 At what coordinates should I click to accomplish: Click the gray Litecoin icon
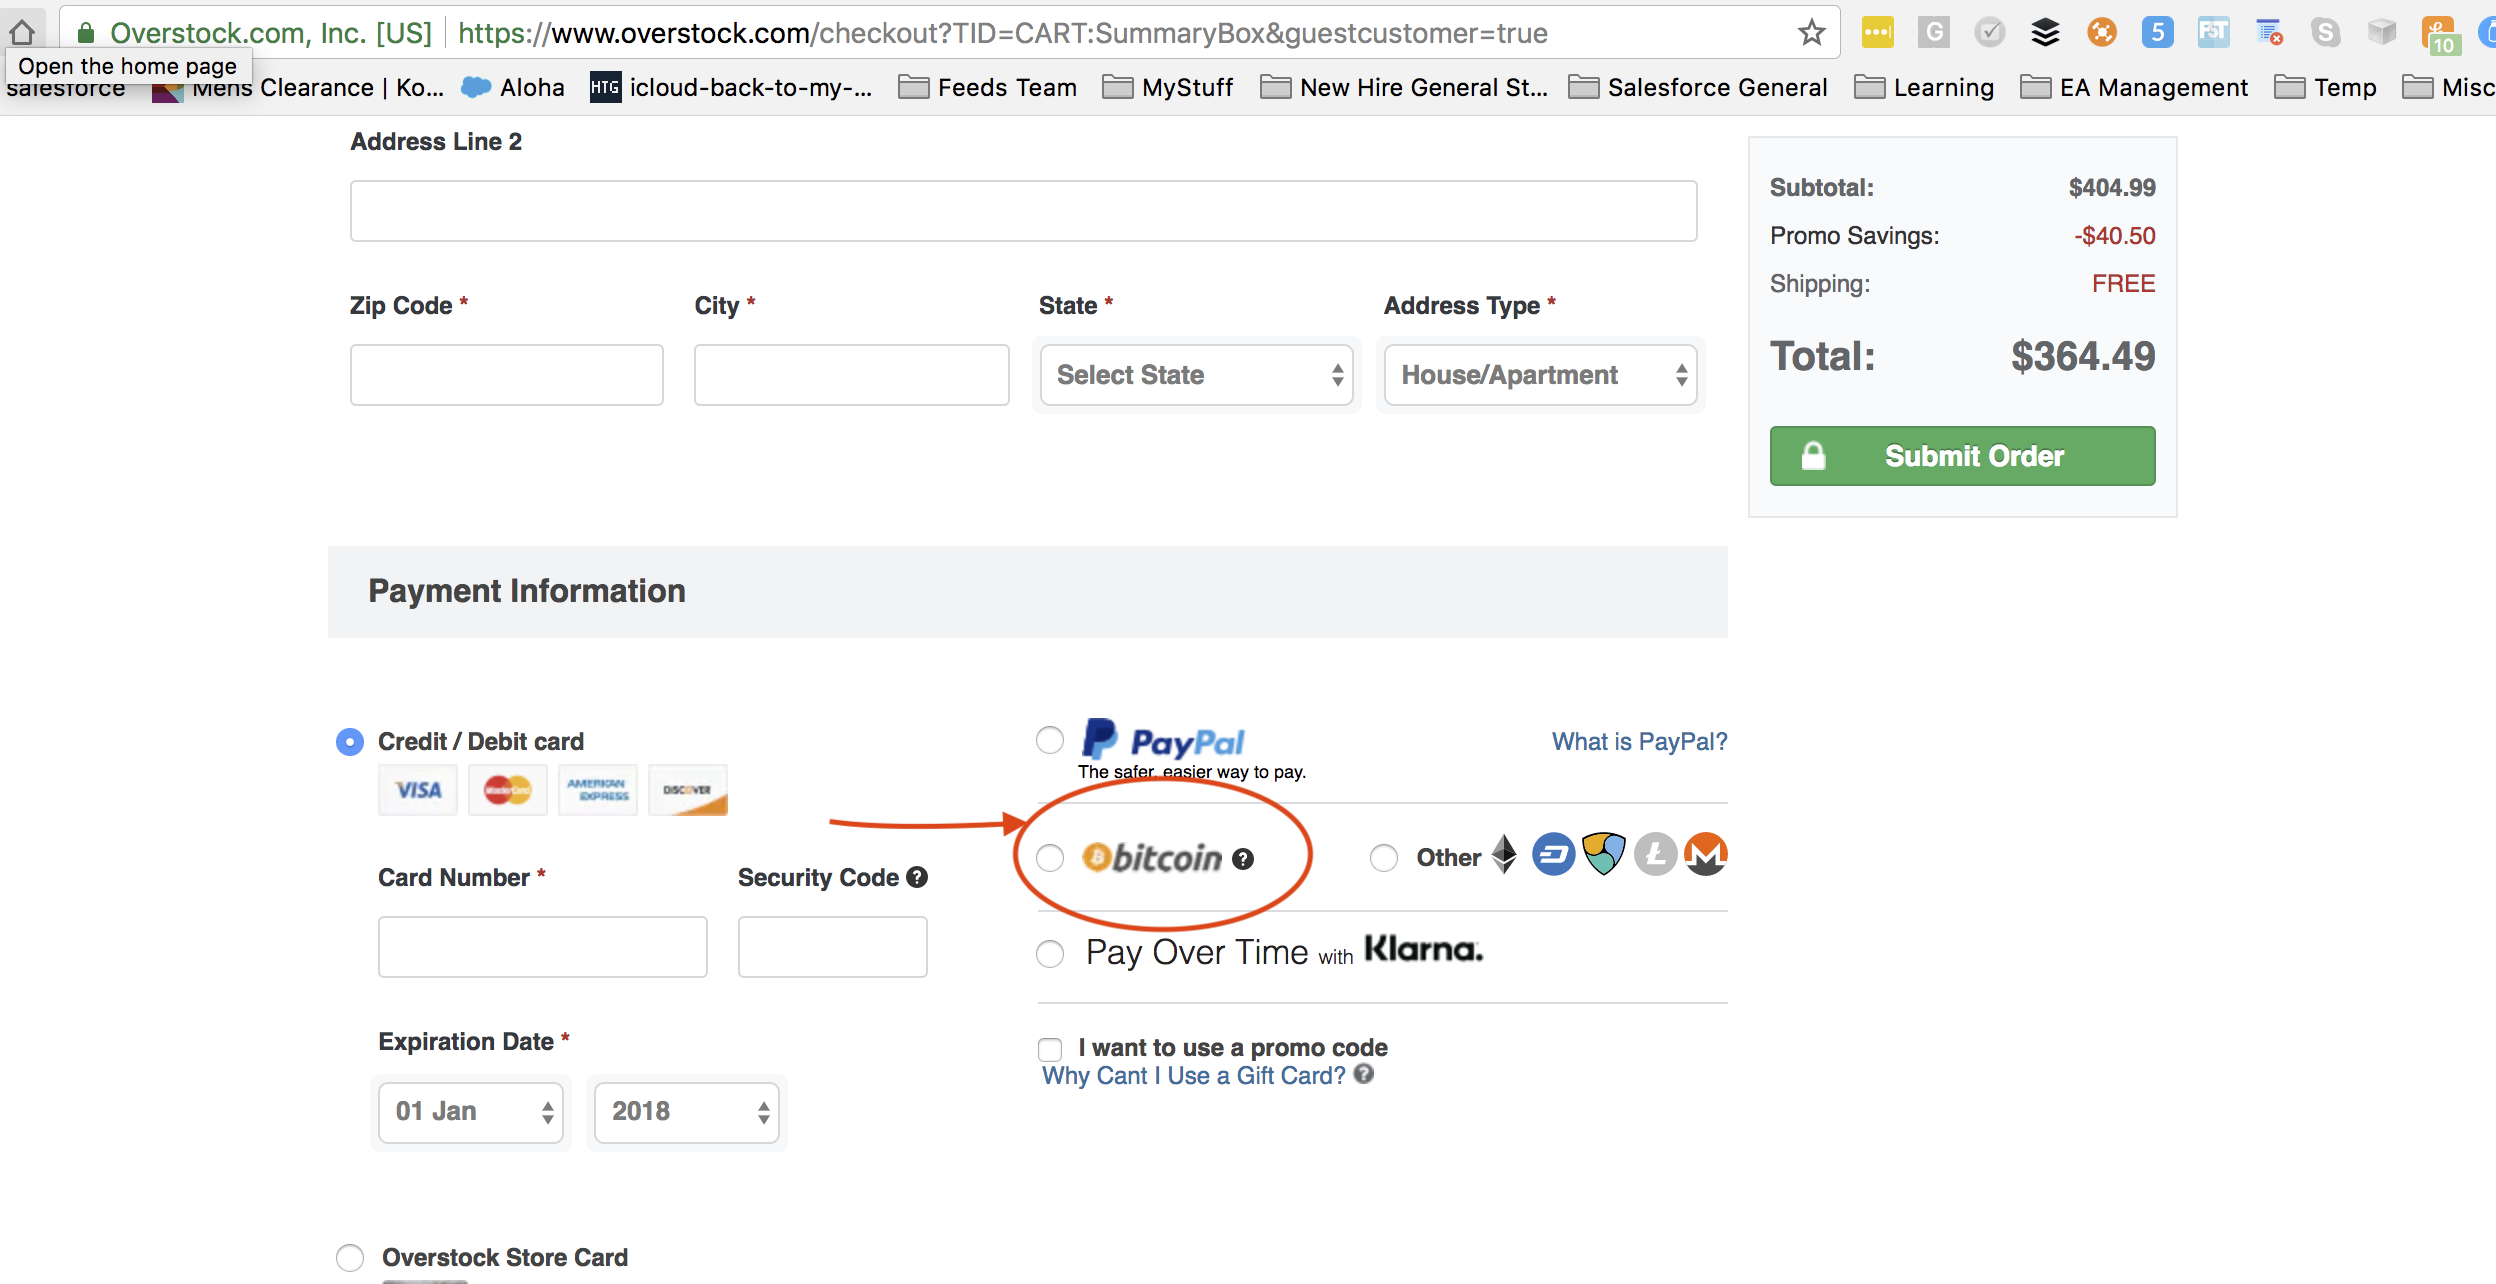pos(1656,855)
